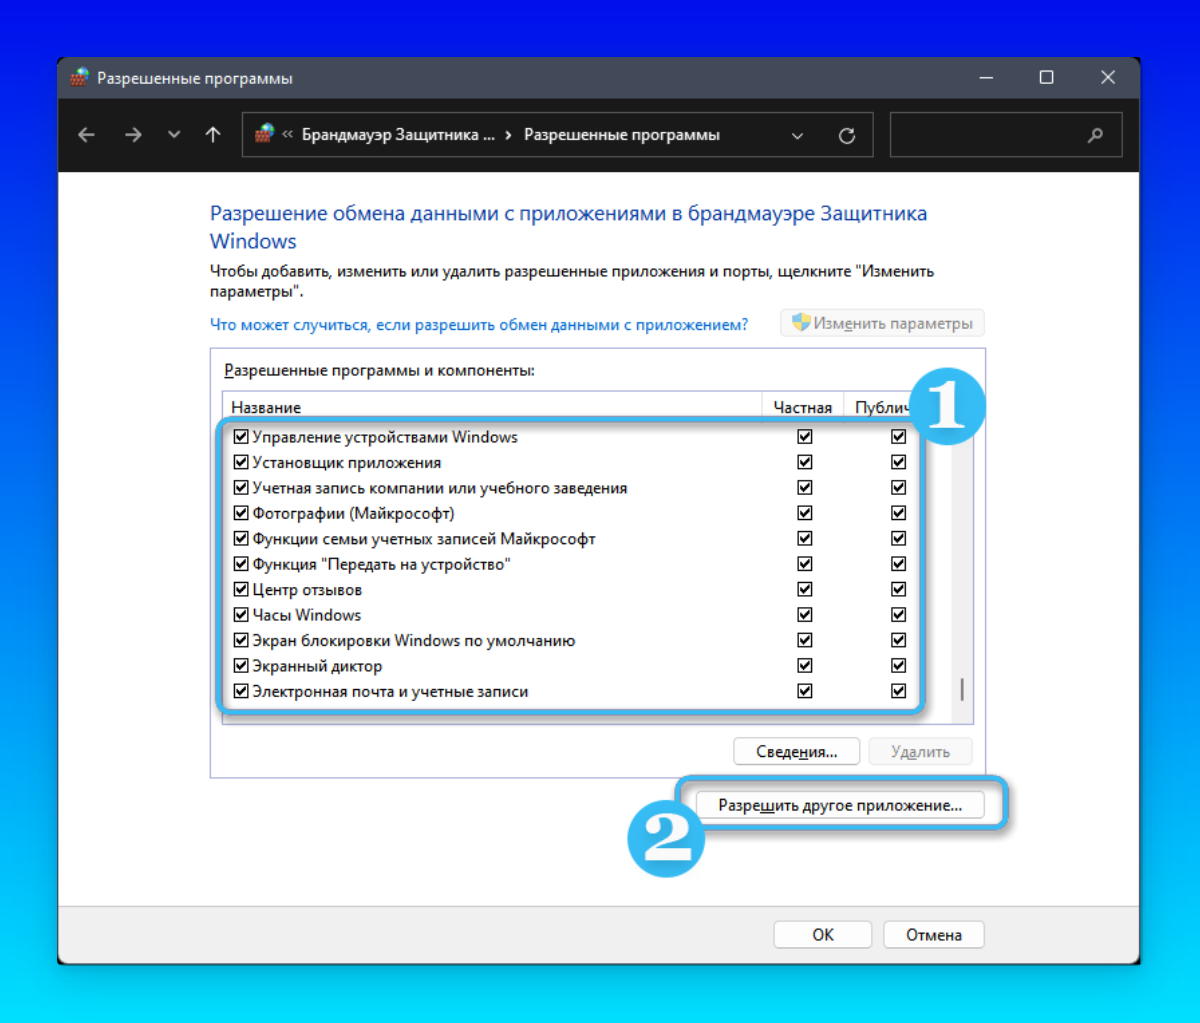Toggle Частная checkbox for Управление устройствами Windows
This screenshot has width=1200, height=1023.
pos(805,437)
